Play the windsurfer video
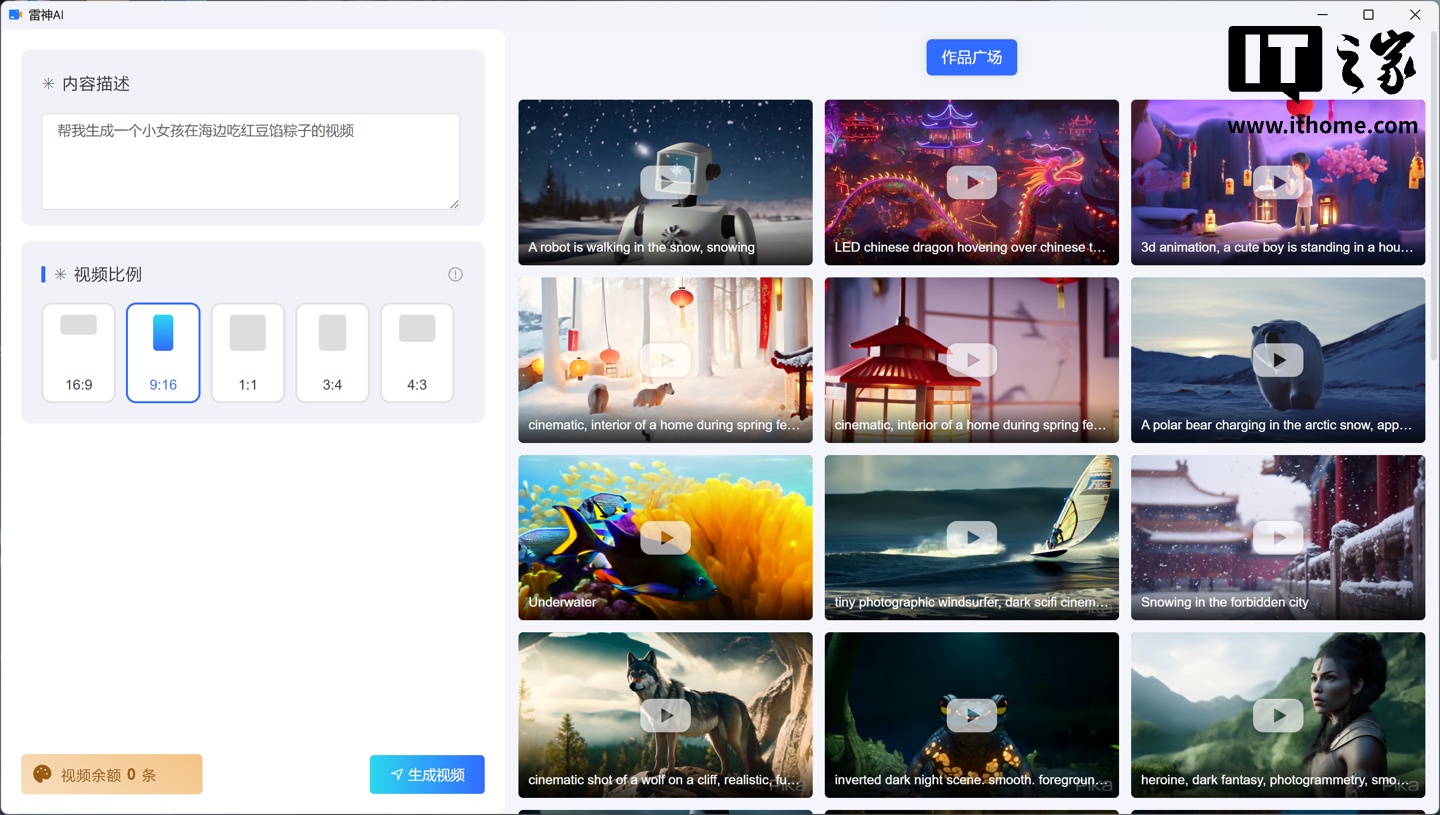The image size is (1440, 815). (971, 538)
